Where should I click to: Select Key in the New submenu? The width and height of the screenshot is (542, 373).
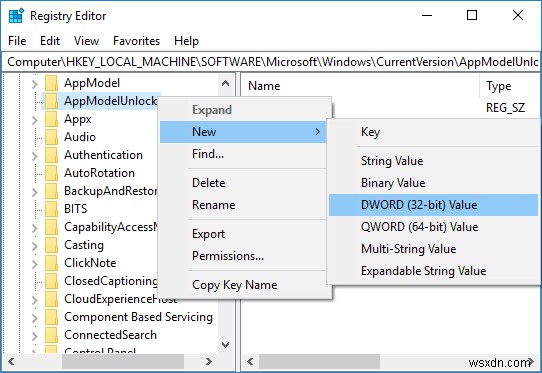point(433,132)
